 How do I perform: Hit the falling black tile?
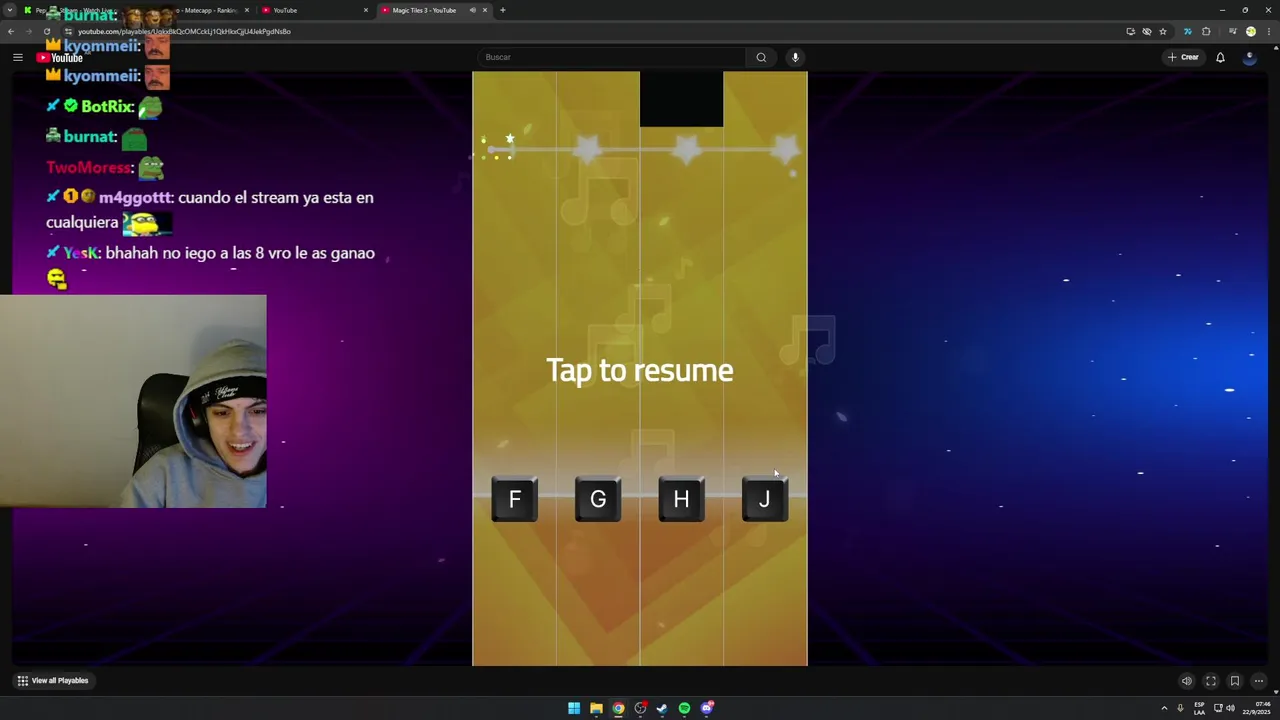tap(681, 99)
